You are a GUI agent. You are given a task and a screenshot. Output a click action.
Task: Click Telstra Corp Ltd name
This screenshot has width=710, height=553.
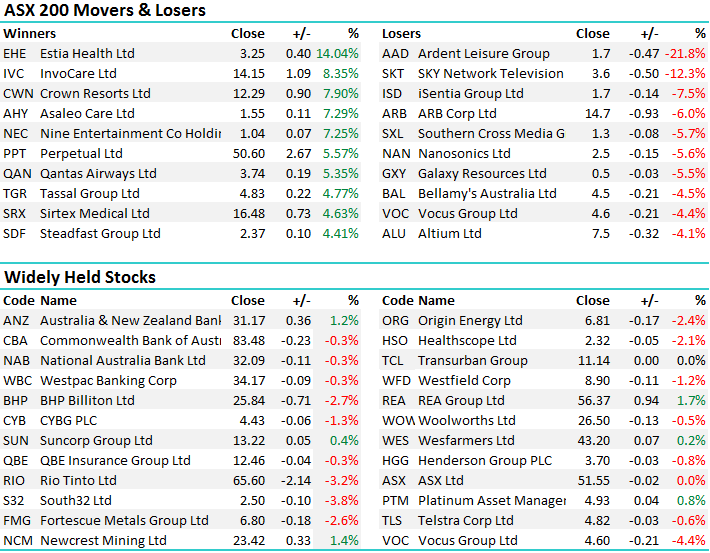coord(466,520)
